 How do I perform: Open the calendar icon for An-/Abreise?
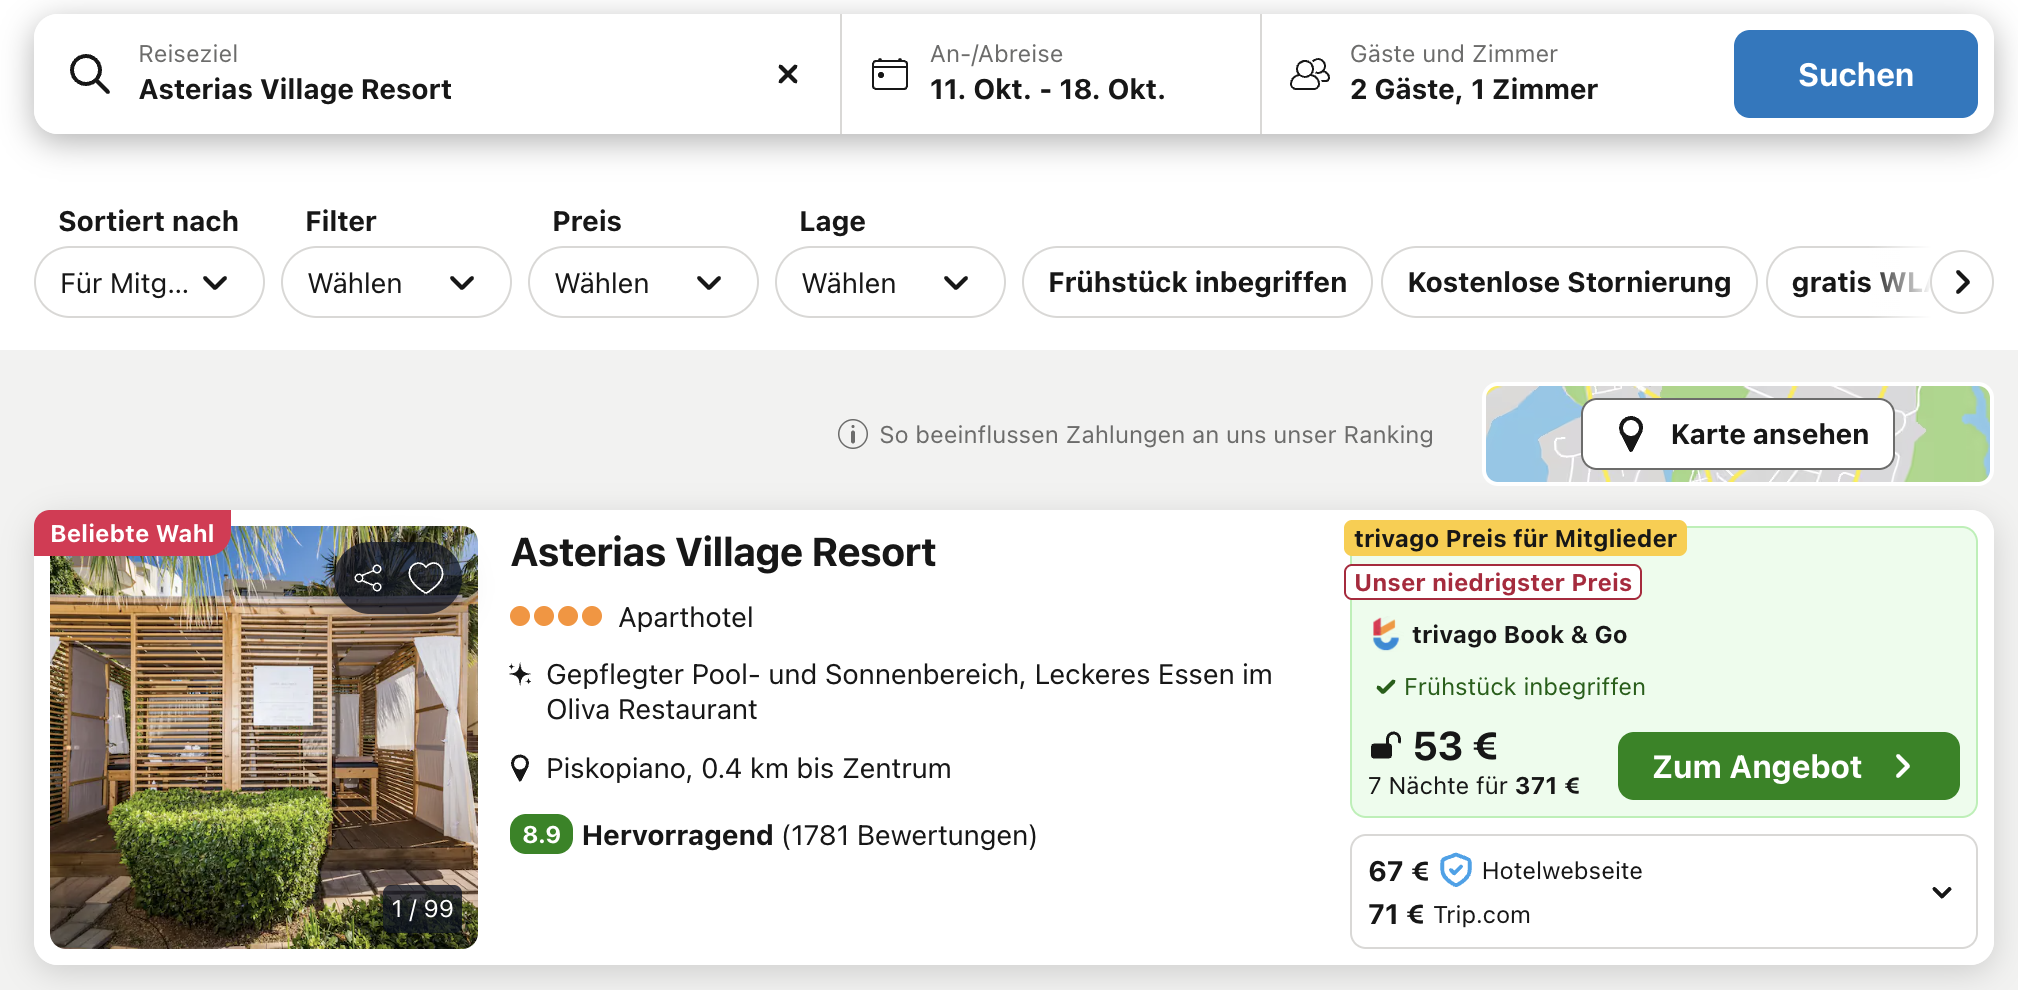click(890, 74)
